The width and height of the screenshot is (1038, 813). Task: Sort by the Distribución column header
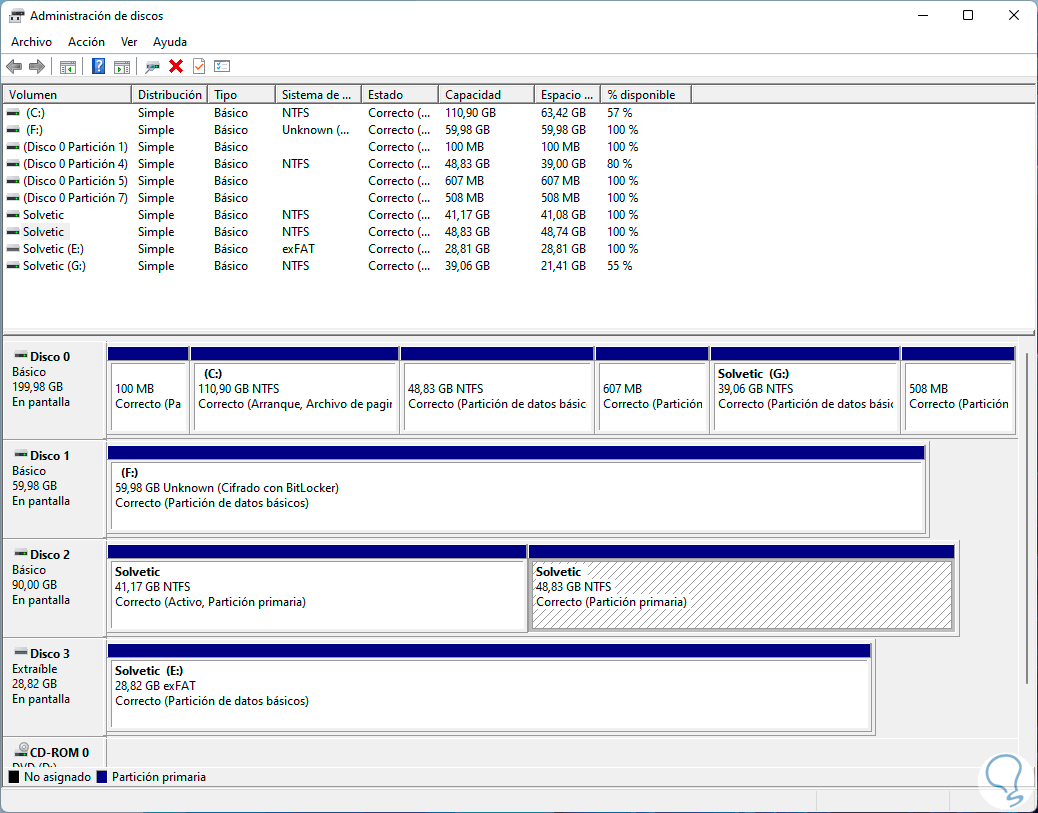pyautogui.click(x=169, y=95)
